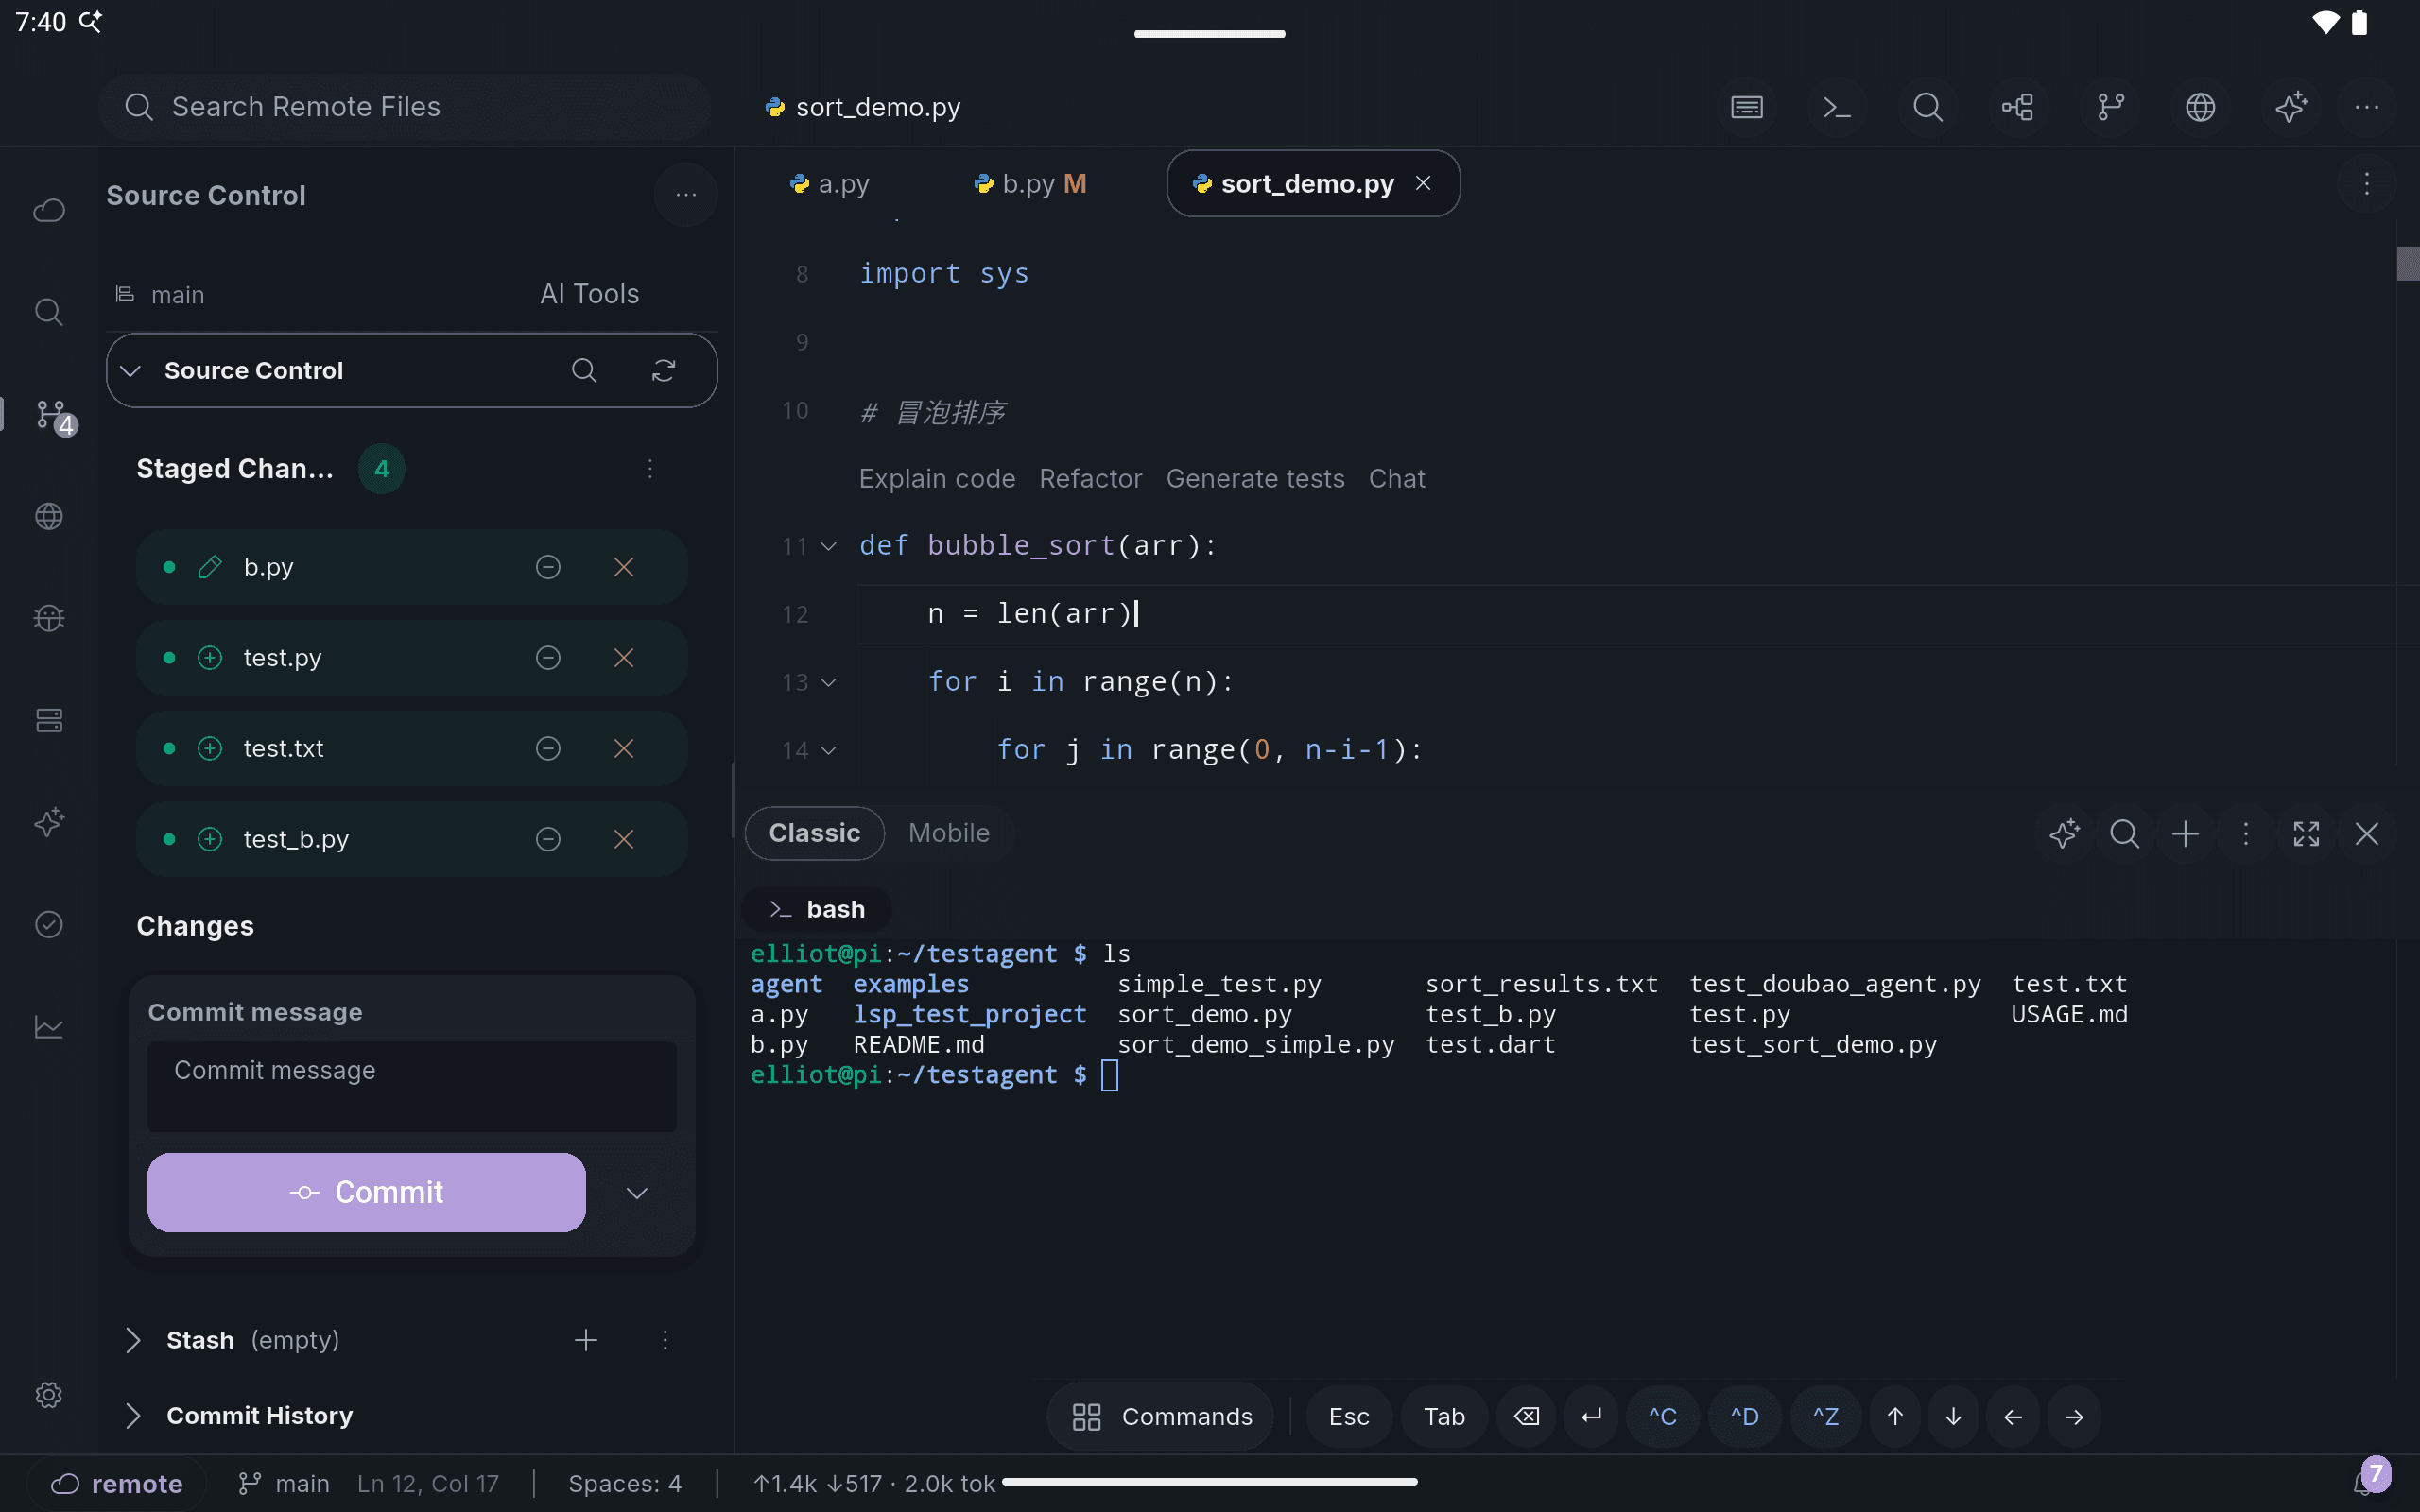Image resolution: width=2420 pixels, height=1512 pixels.
Task: Fold the inner loop at line 14
Action: [829, 750]
